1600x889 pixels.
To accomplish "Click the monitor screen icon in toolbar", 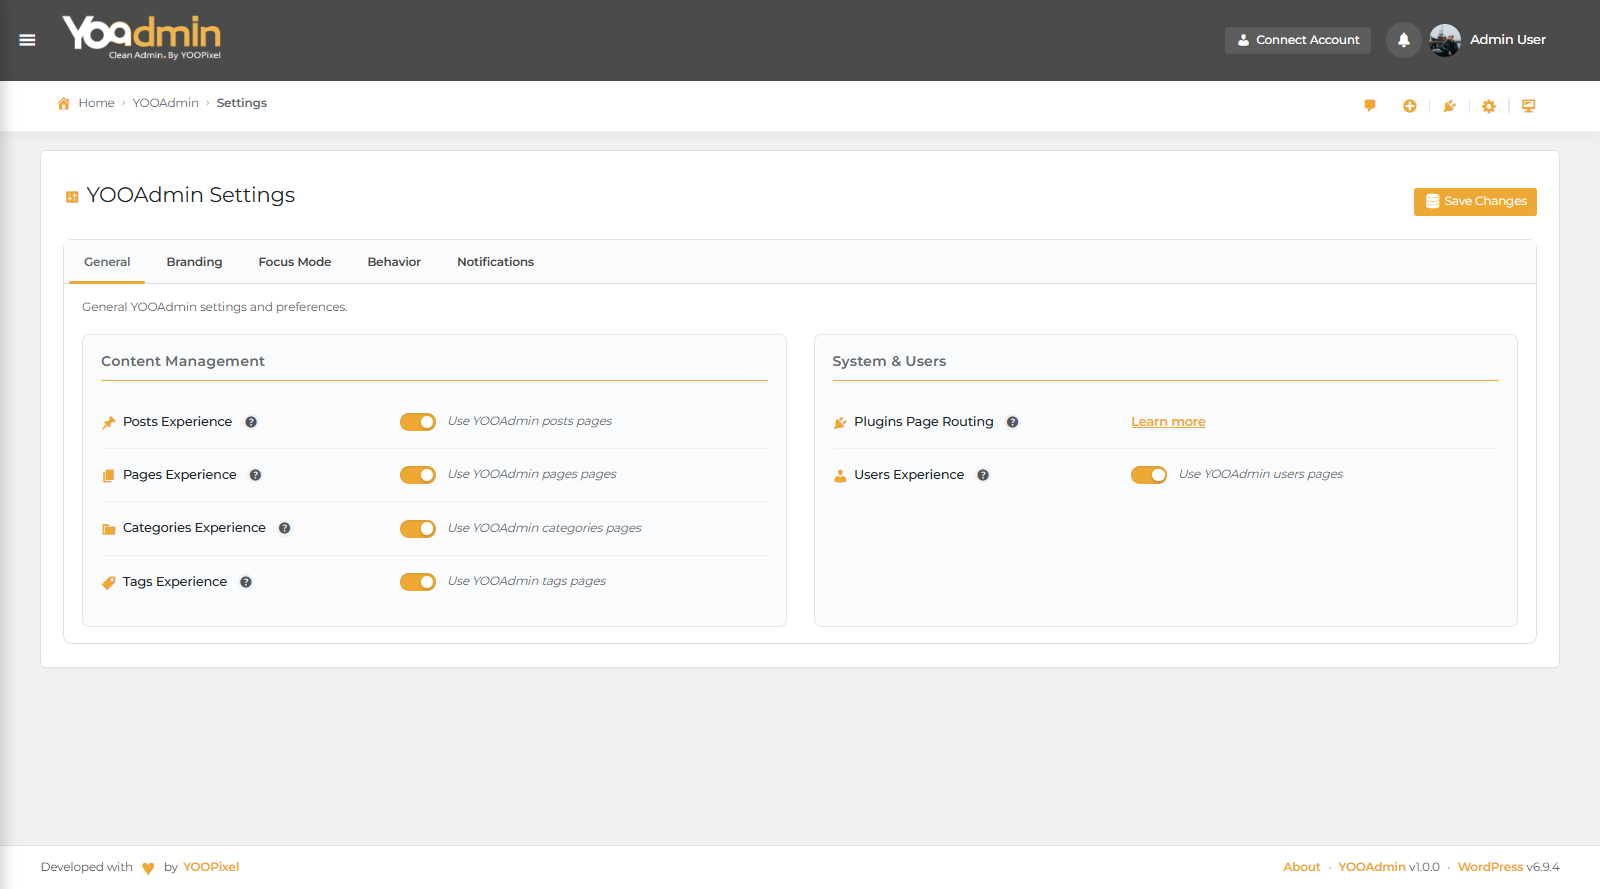I will tap(1529, 106).
